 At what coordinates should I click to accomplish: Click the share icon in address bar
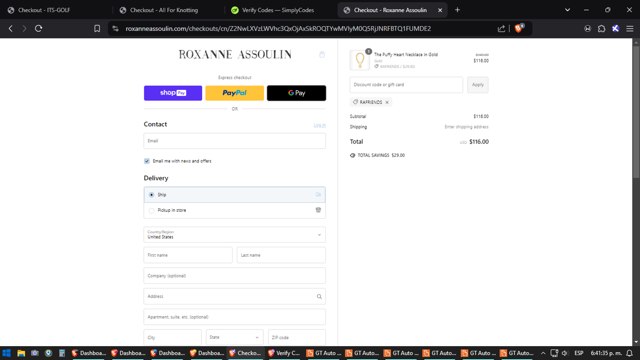tap(501, 29)
